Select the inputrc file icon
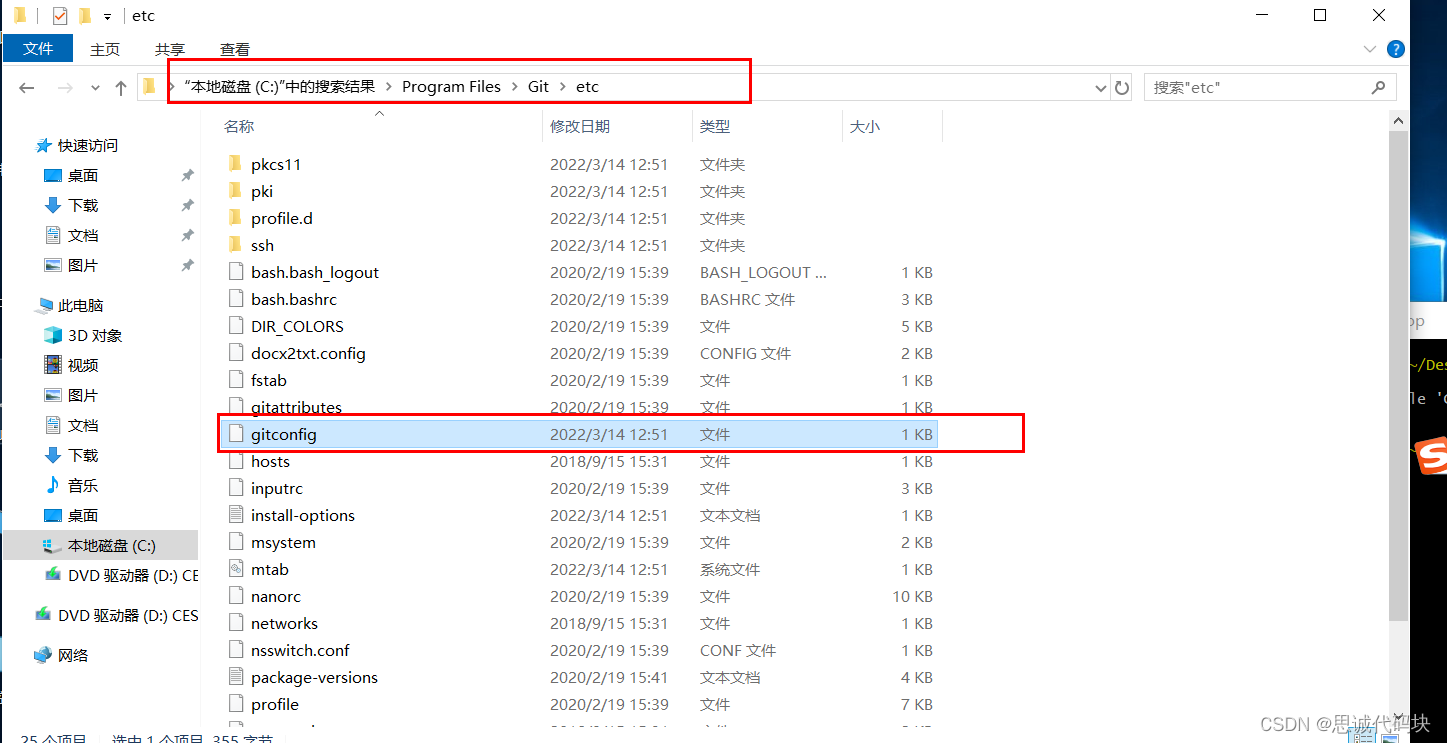The height and width of the screenshot is (743, 1447). tap(236, 488)
